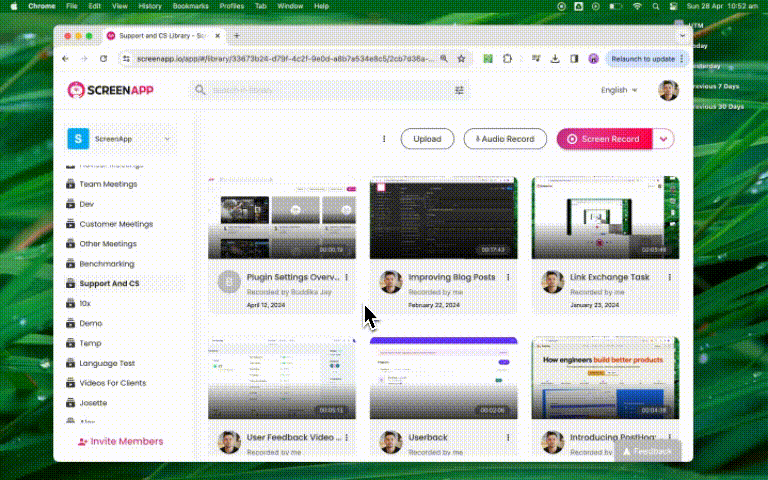
Task: Expand the Screen Record dropdown arrow
Action: [664, 139]
